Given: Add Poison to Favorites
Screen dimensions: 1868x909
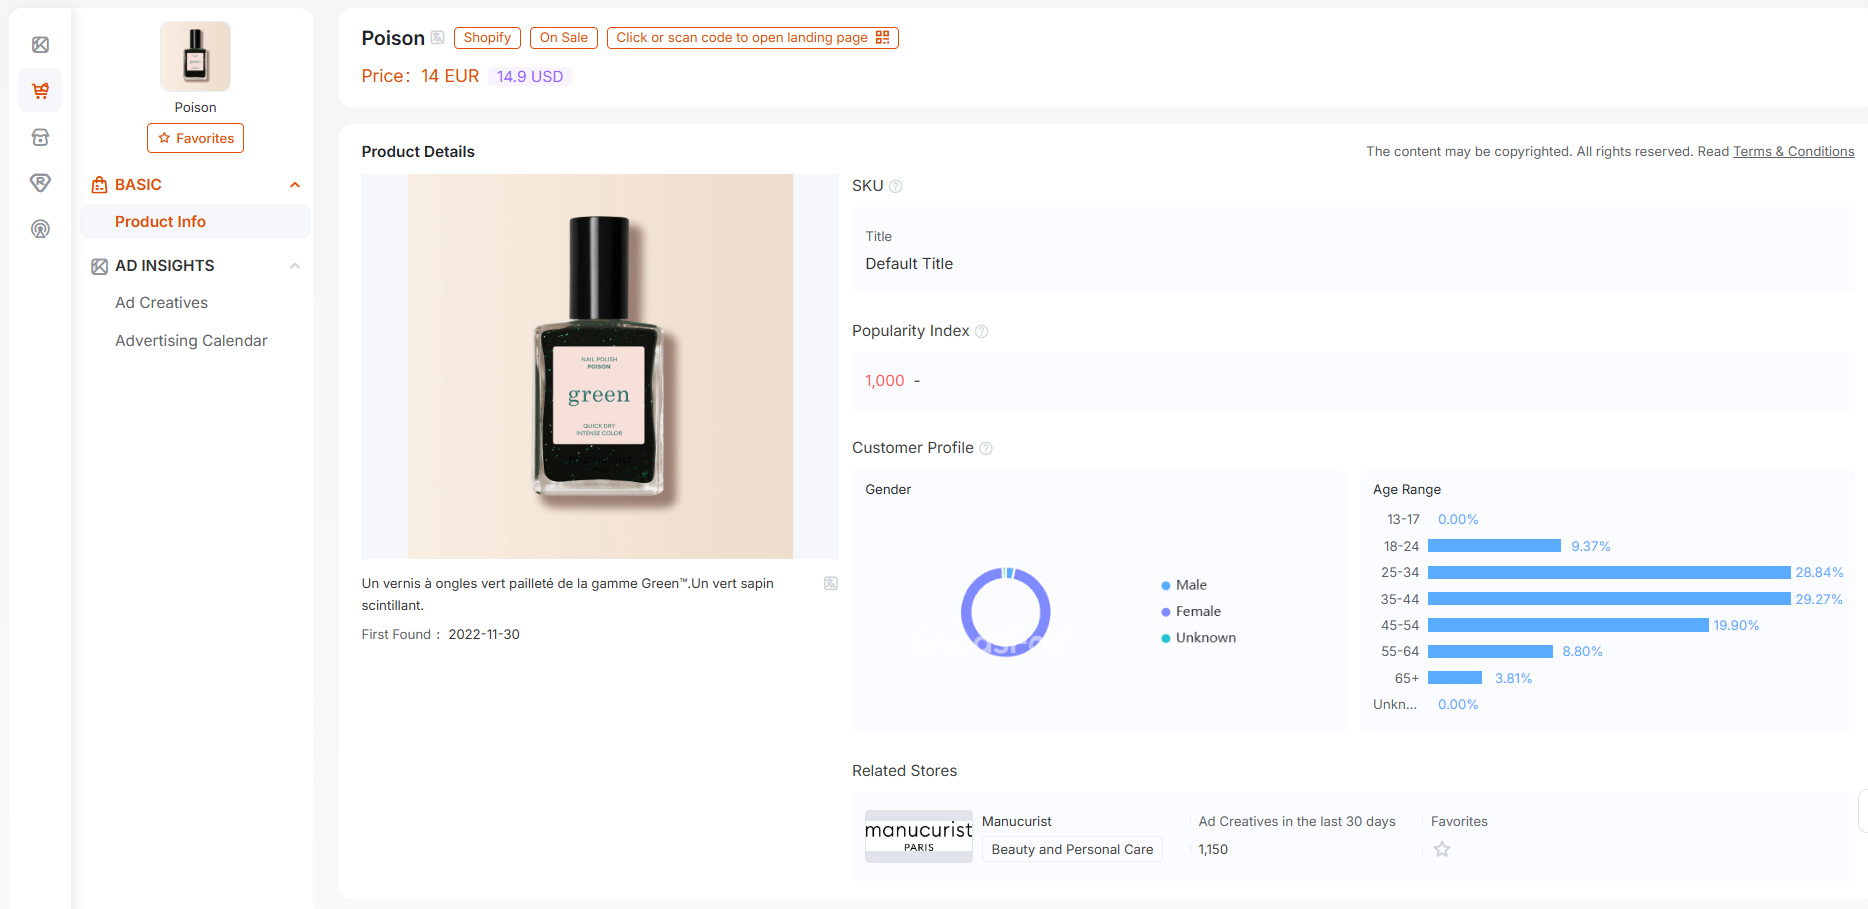Looking at the screenshot, I should click(195, 138).
